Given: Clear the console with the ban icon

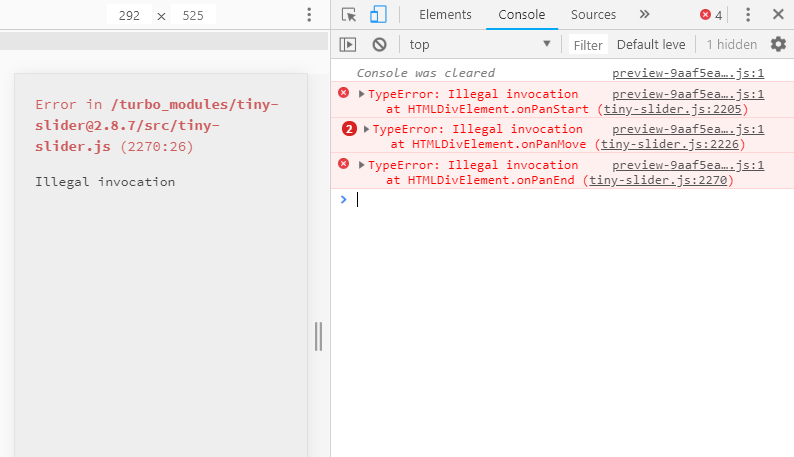Looking at the screenshot, I should [379, 45].
